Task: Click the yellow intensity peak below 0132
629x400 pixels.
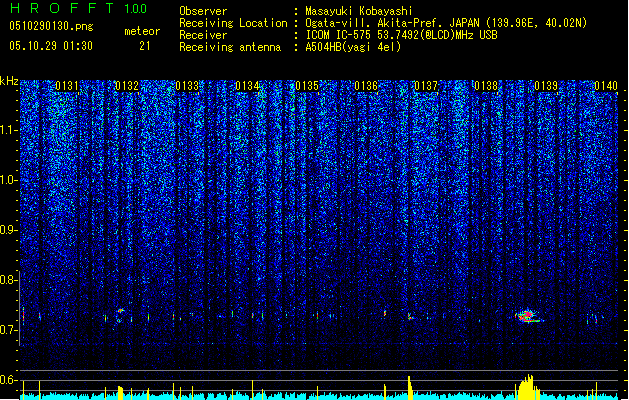Action: tap(120, 393)
